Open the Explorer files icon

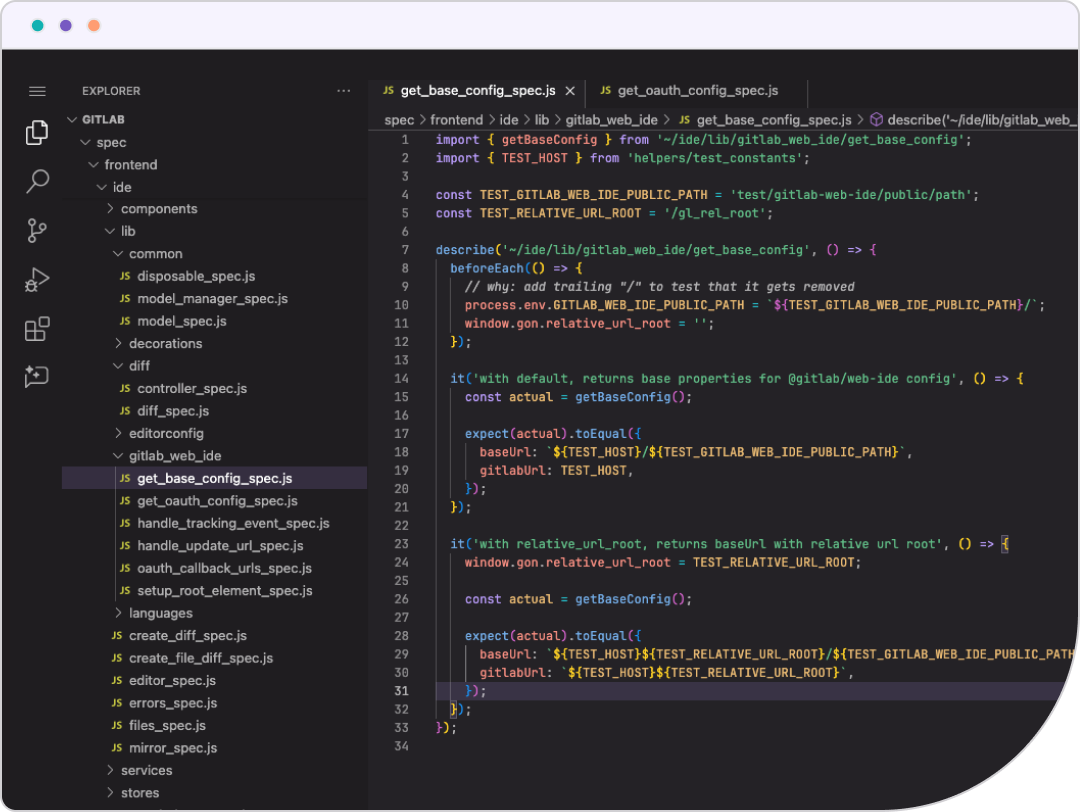tap(37, 132)
